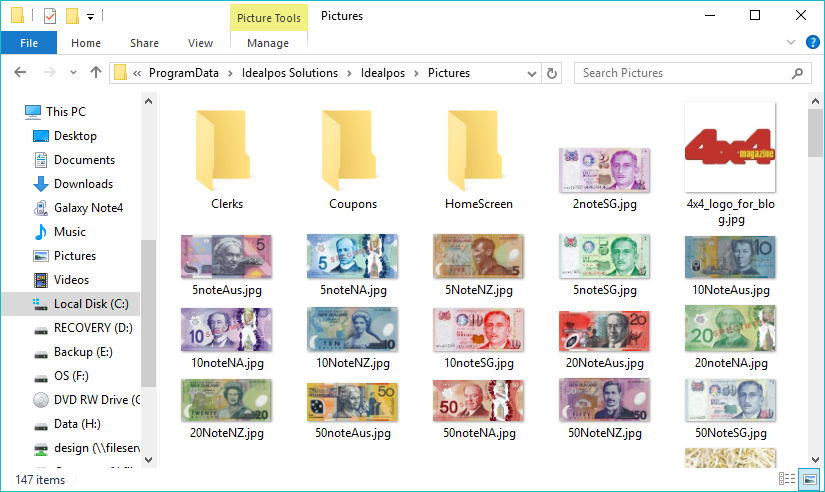
Task: Go up one folder level arrow
Action: pos(96,73)
